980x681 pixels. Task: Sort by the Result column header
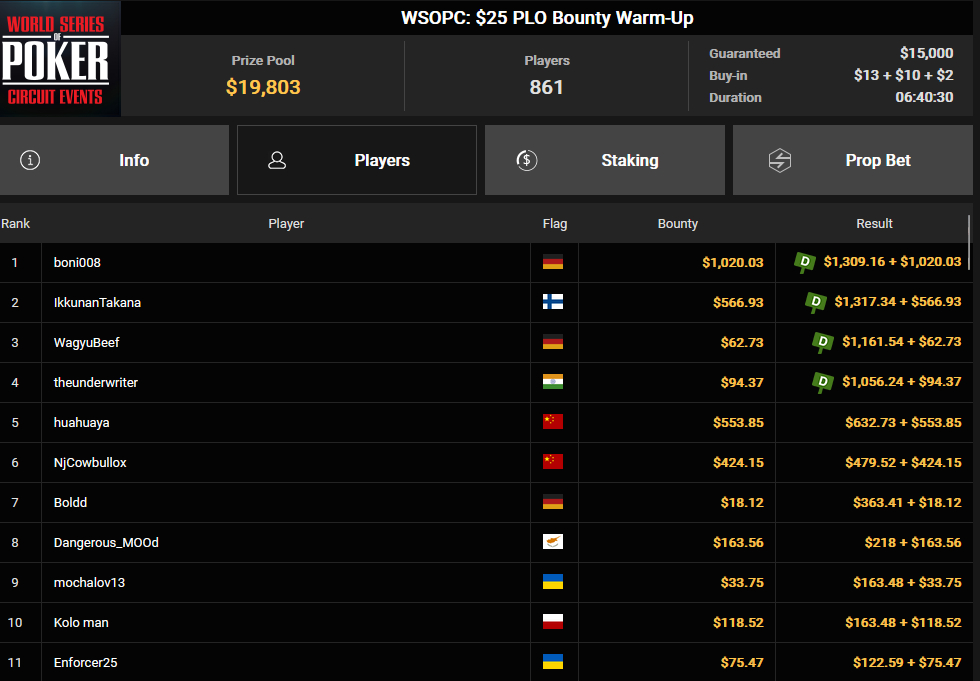874,224
